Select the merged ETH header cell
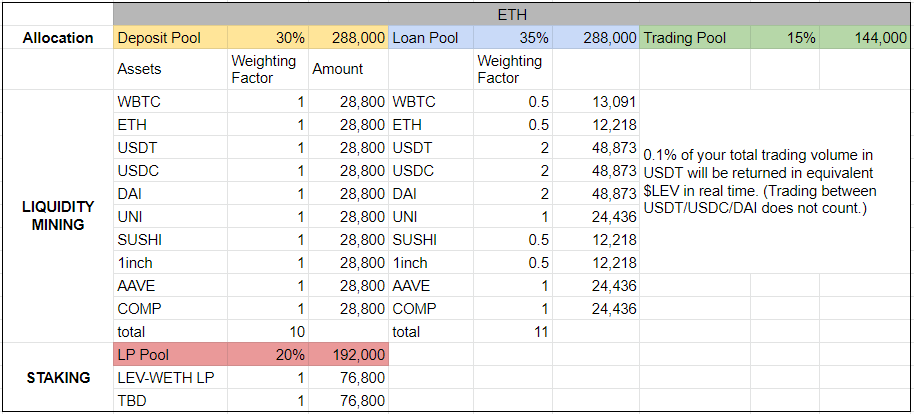Screen dimensions: 914x414 pyautogui.click(x=513, y=15)
